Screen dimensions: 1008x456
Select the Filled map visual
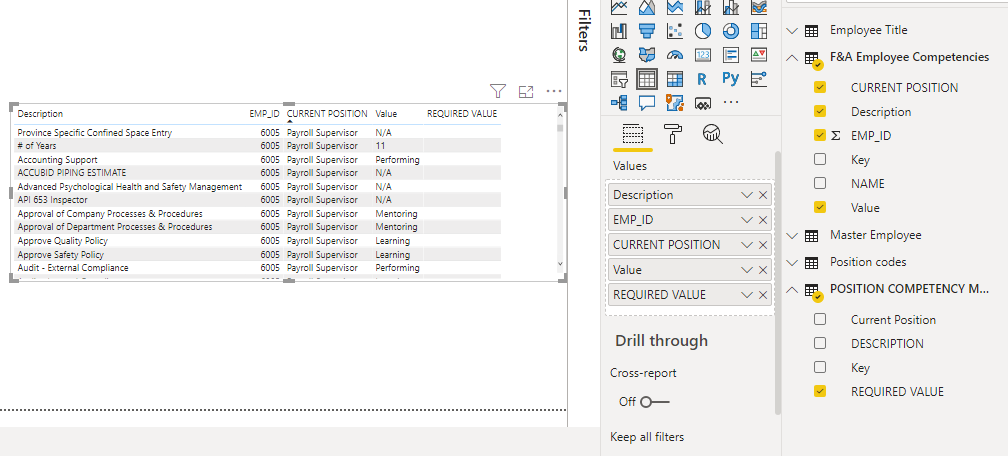647,55
